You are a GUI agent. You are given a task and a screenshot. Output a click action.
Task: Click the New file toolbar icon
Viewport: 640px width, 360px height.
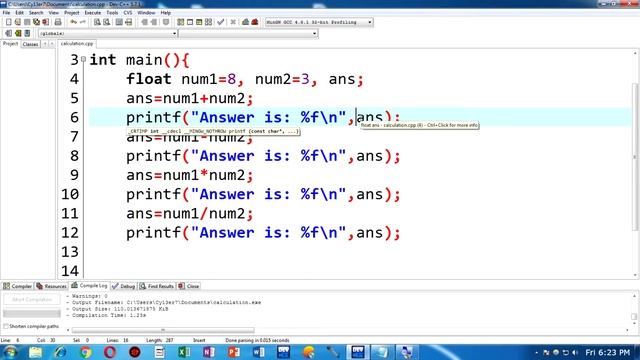click(9, 22)
